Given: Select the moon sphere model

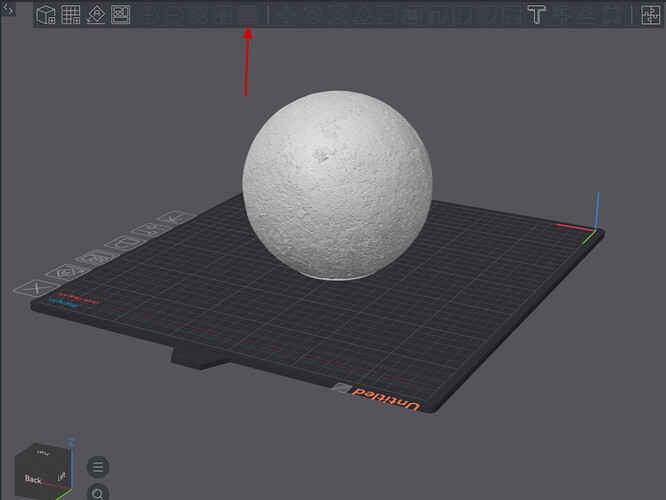Looking at the screenshot, I should [337, 185].
